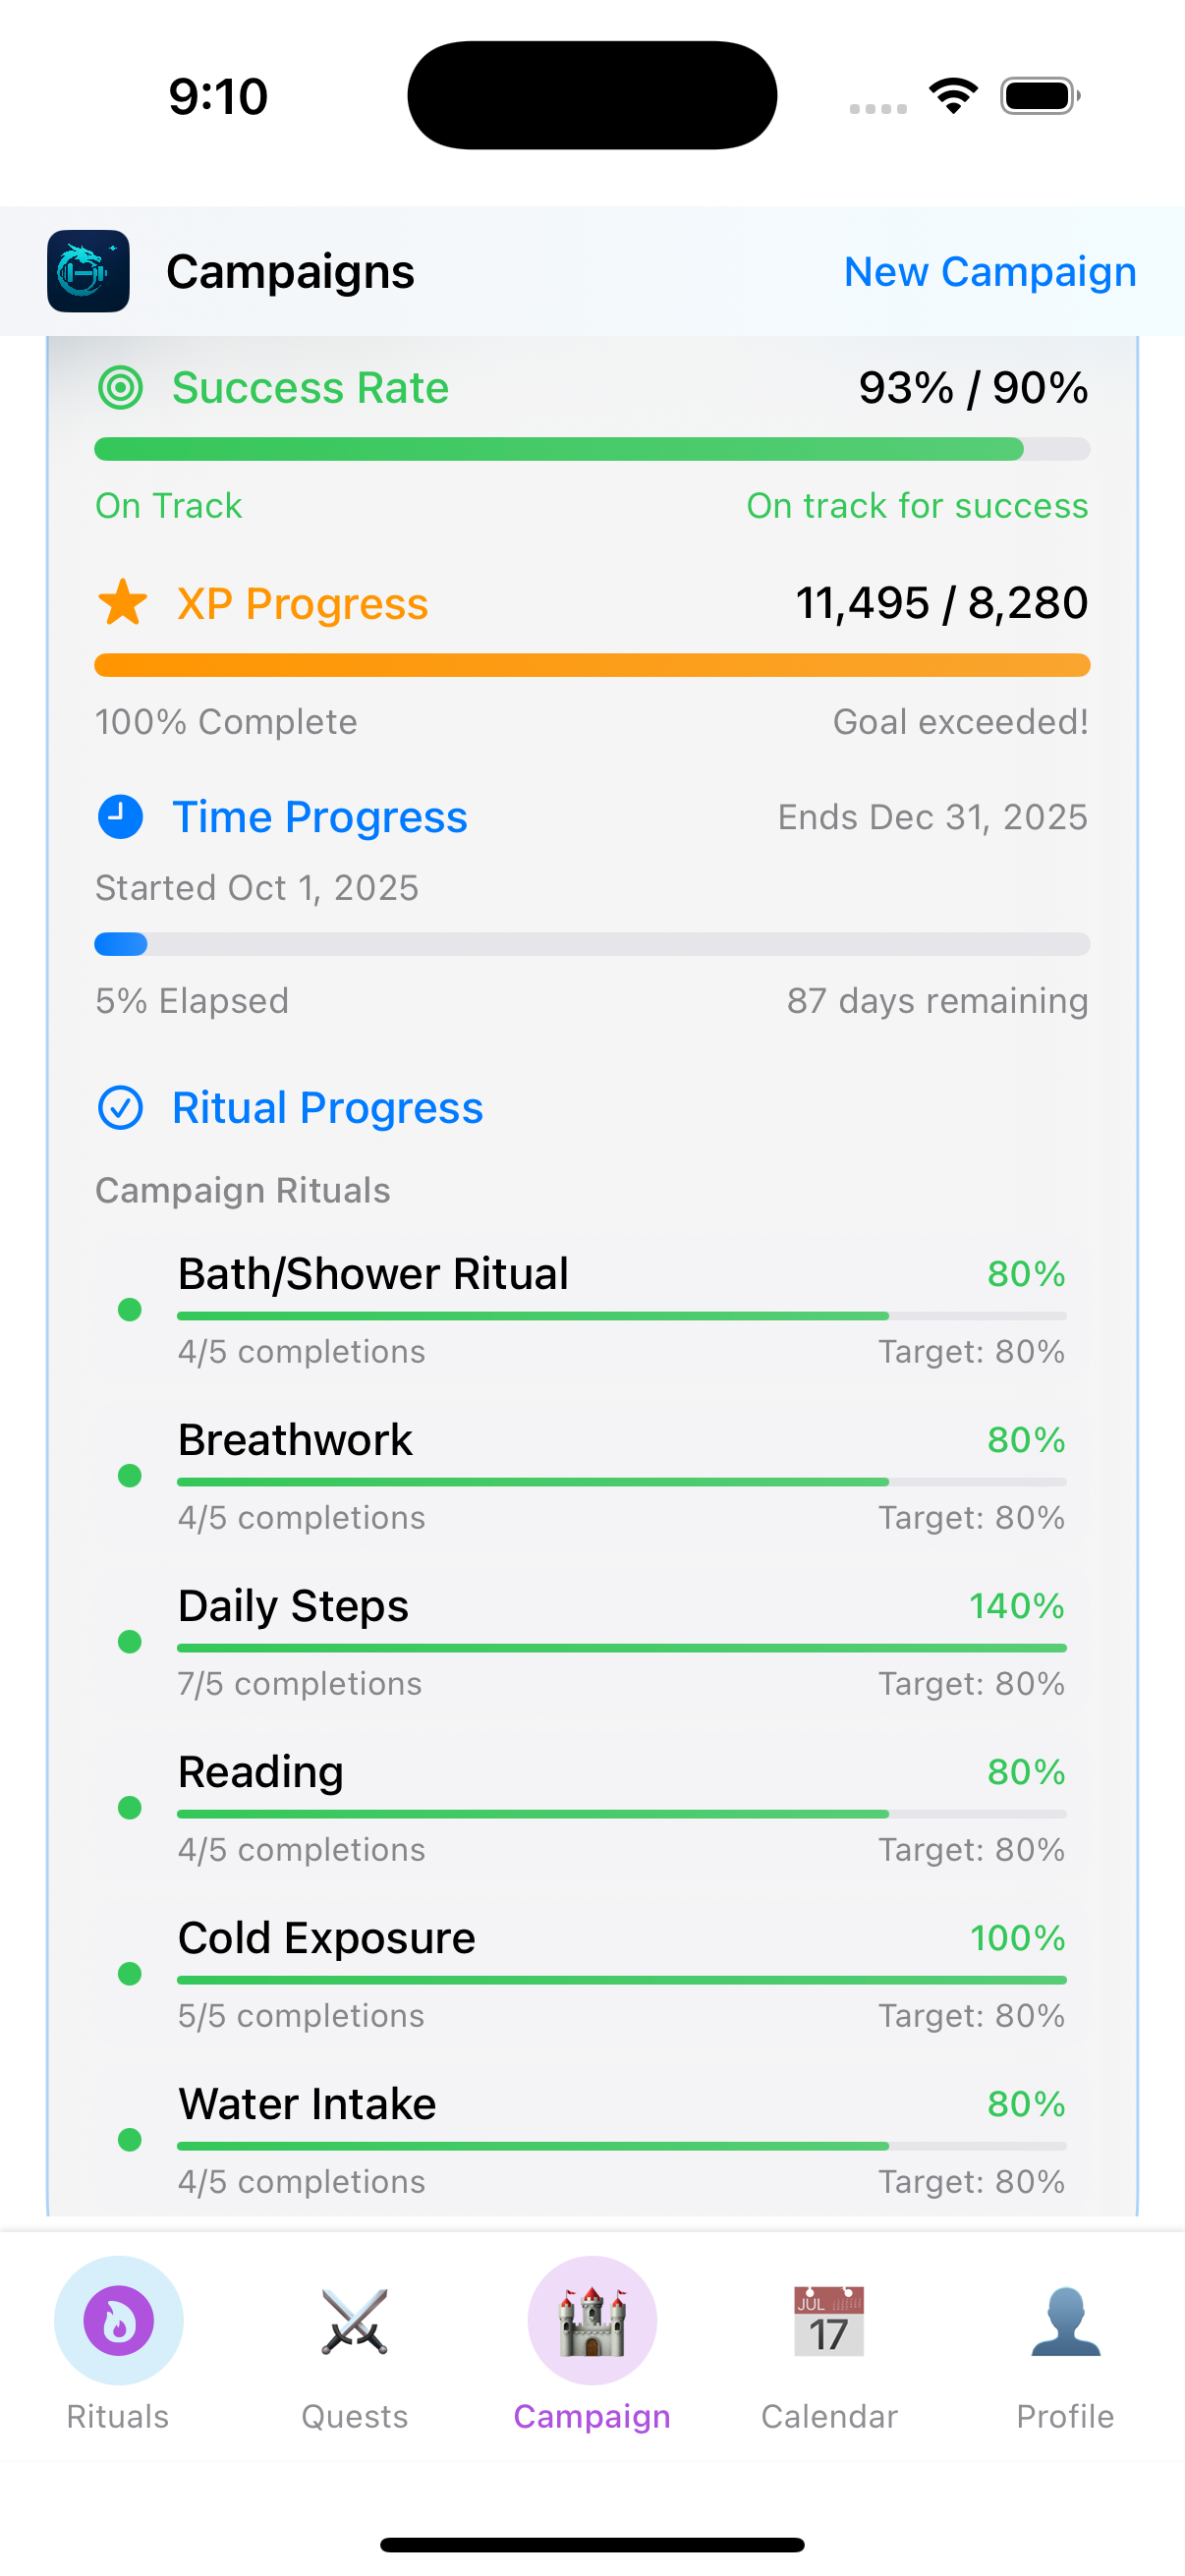Click the Daily Steps green status dot
1185x2576 pixels.
point(130,1642)
